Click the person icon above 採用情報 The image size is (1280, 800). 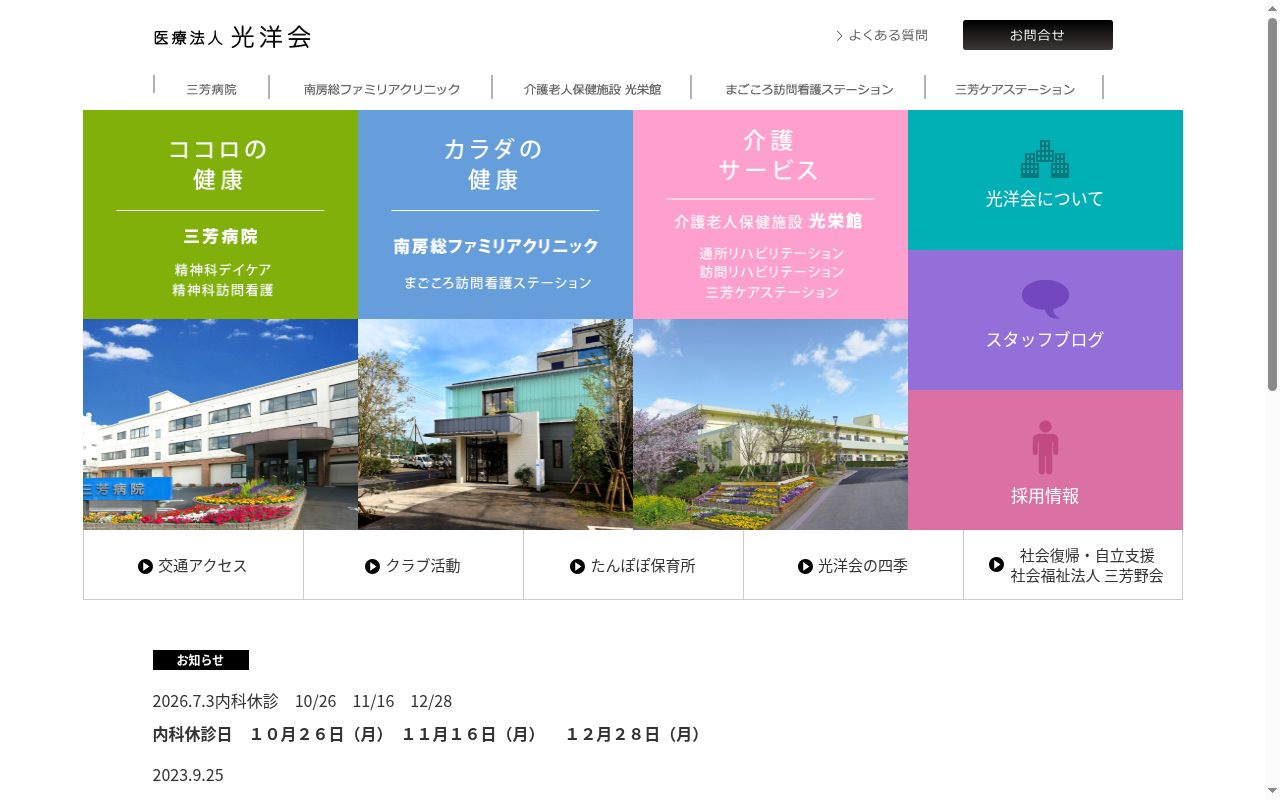[x=1045, y=447]
